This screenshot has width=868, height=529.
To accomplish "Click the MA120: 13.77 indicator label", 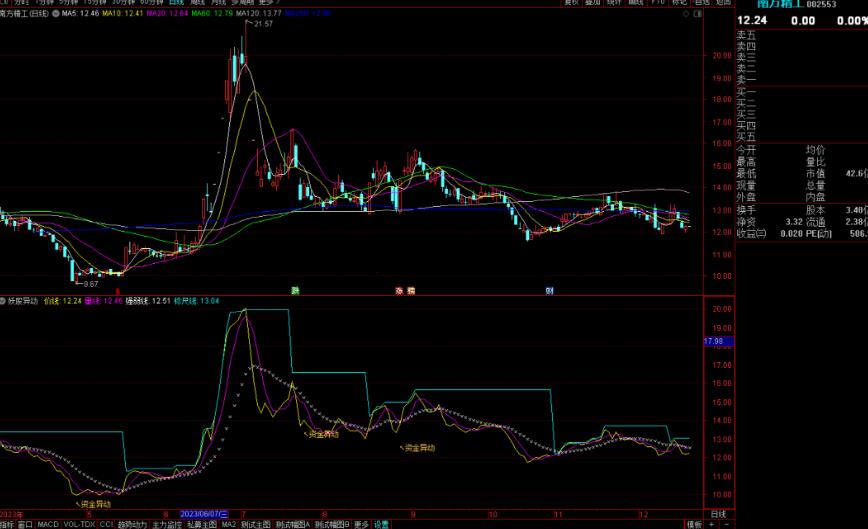I will (259, 13).
